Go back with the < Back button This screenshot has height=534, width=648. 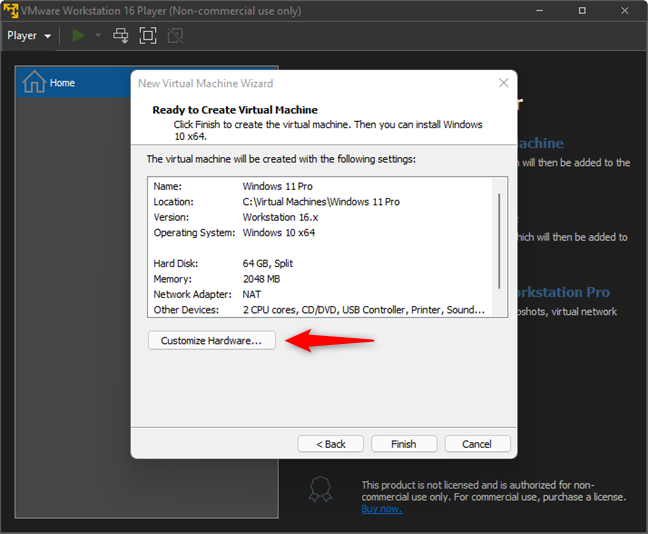click(x=331, y=444)
